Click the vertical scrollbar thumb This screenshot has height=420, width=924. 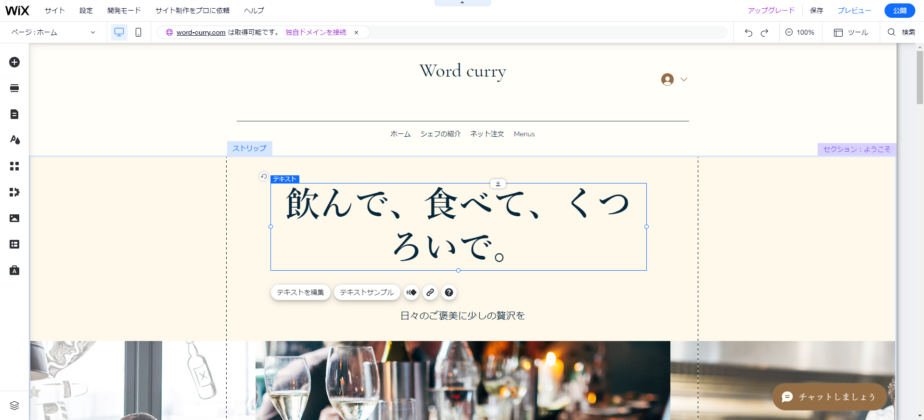click(919, 77)
